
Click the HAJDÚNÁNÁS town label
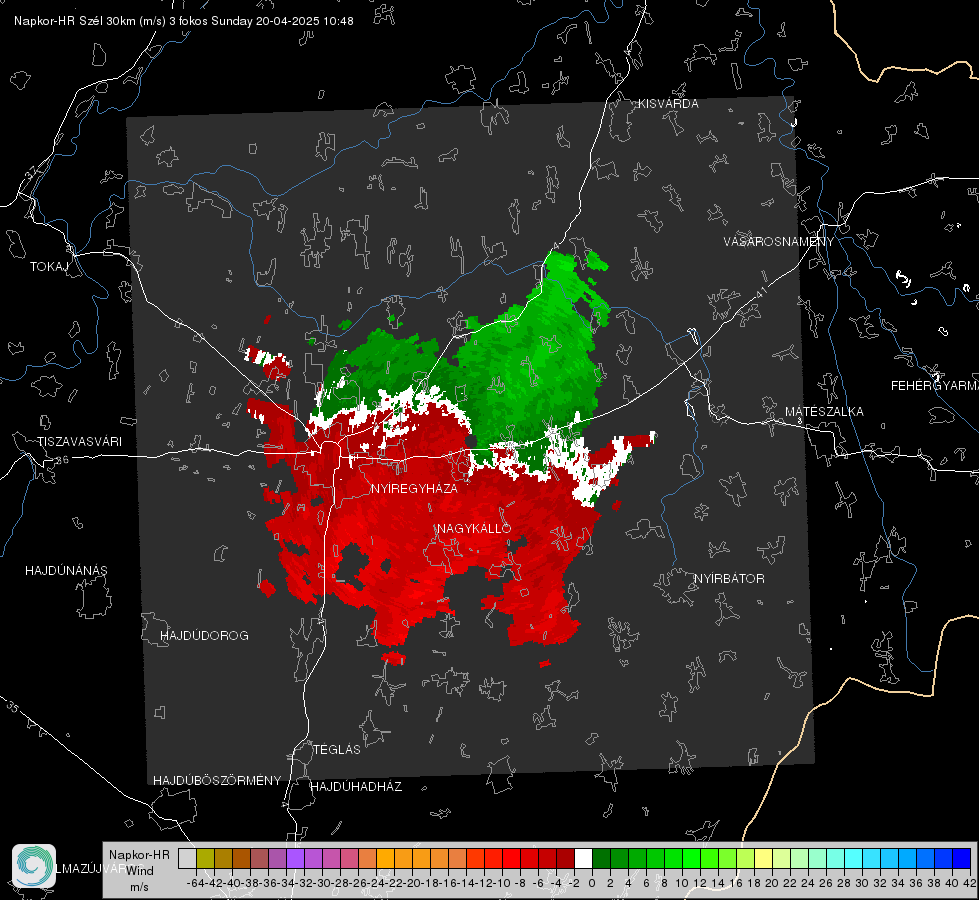[x=66, y=571]
